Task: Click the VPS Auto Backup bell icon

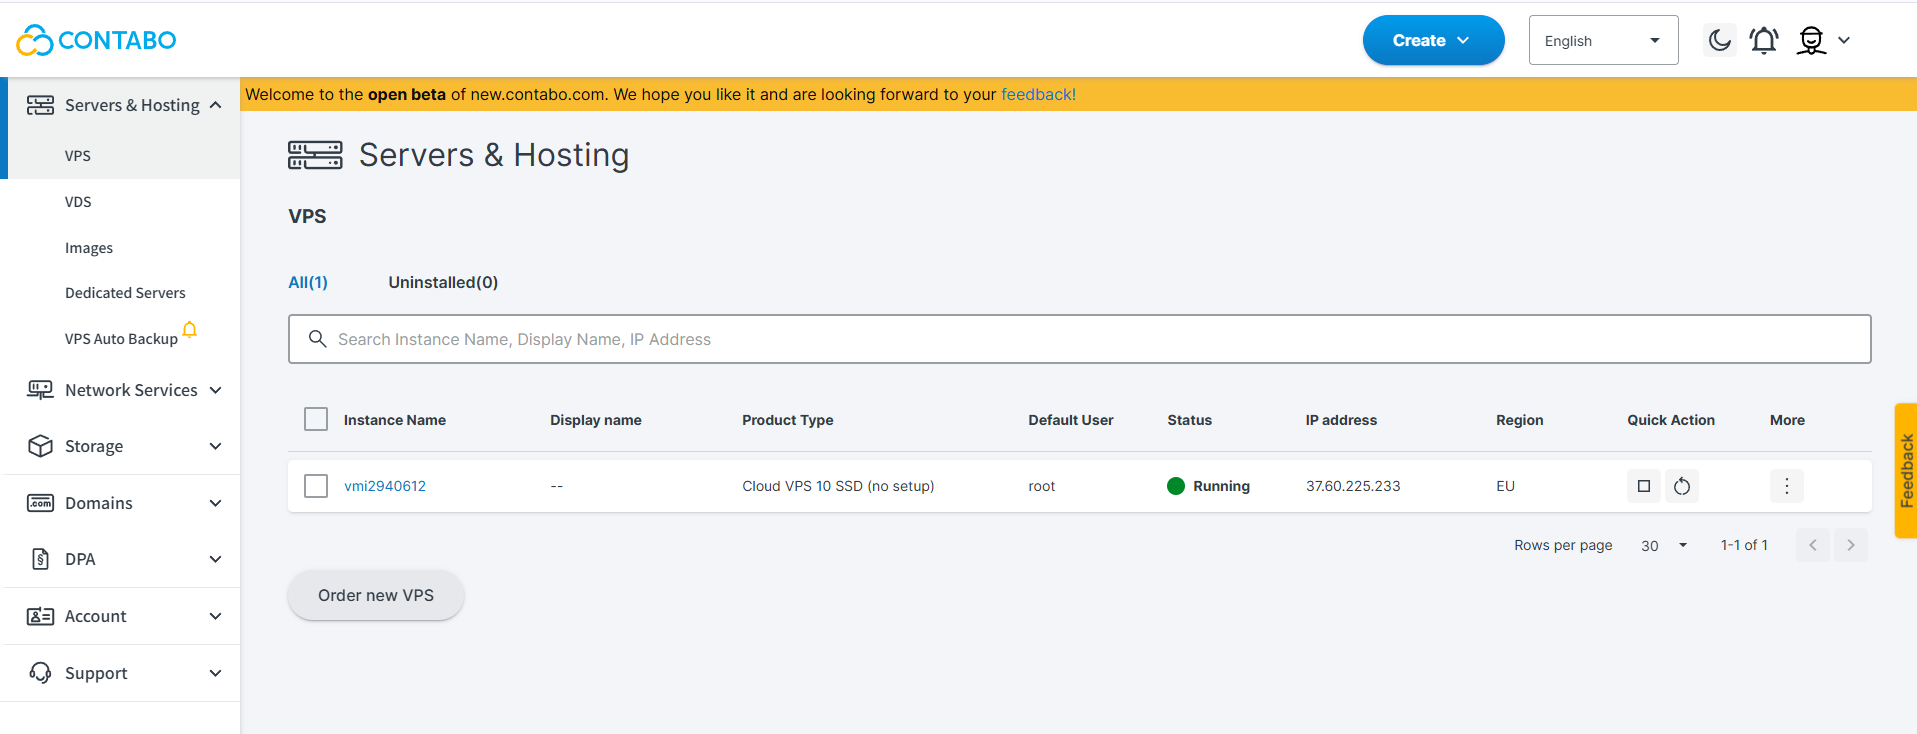Action: coord(189,330)
